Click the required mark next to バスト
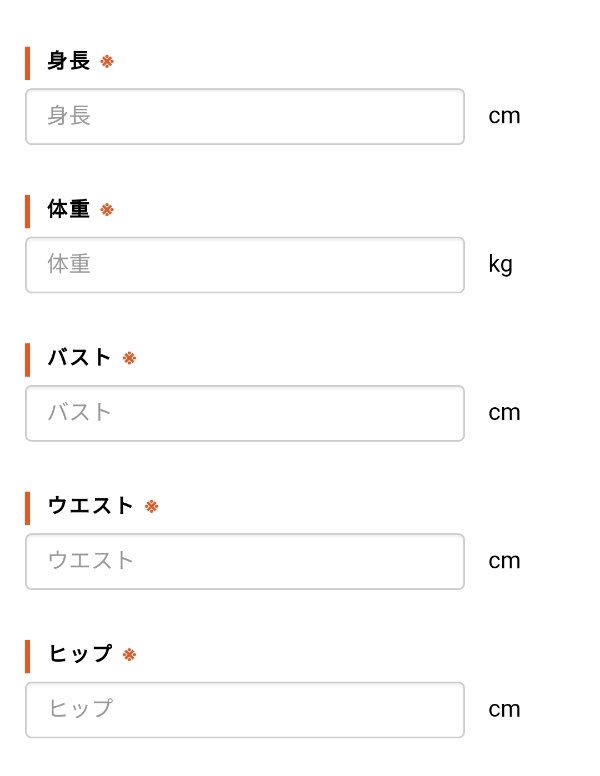This screenshot has height=776, width=600. [x=129, y=358]
